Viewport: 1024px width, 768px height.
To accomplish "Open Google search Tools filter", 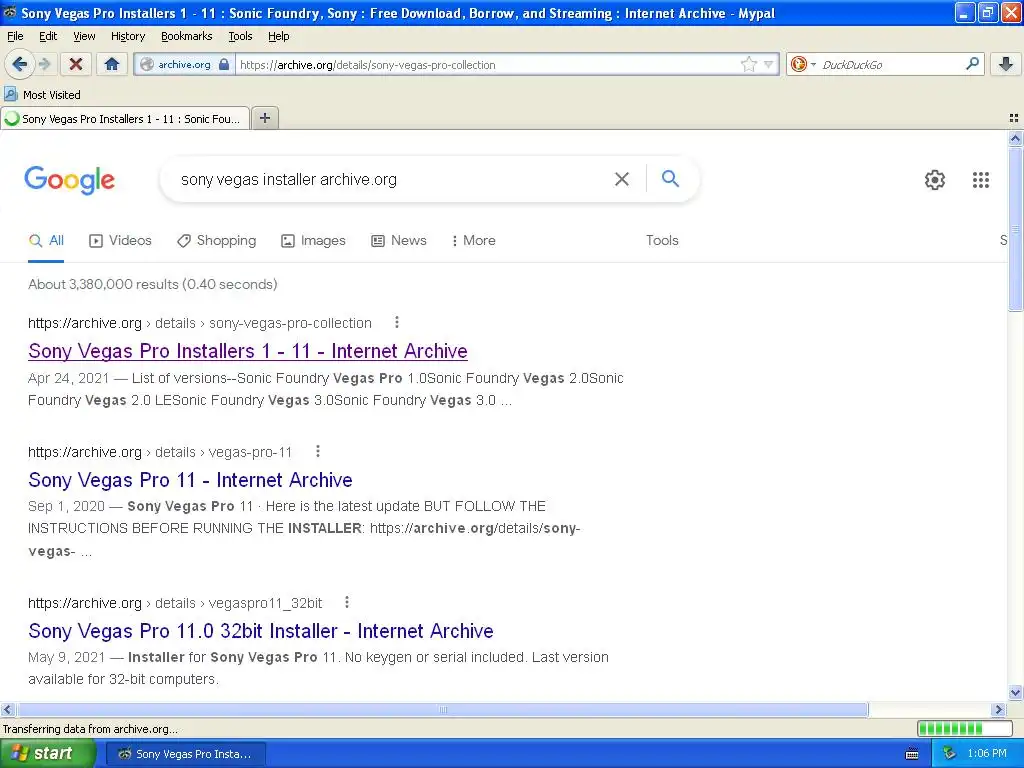I will tap(662, 240).
